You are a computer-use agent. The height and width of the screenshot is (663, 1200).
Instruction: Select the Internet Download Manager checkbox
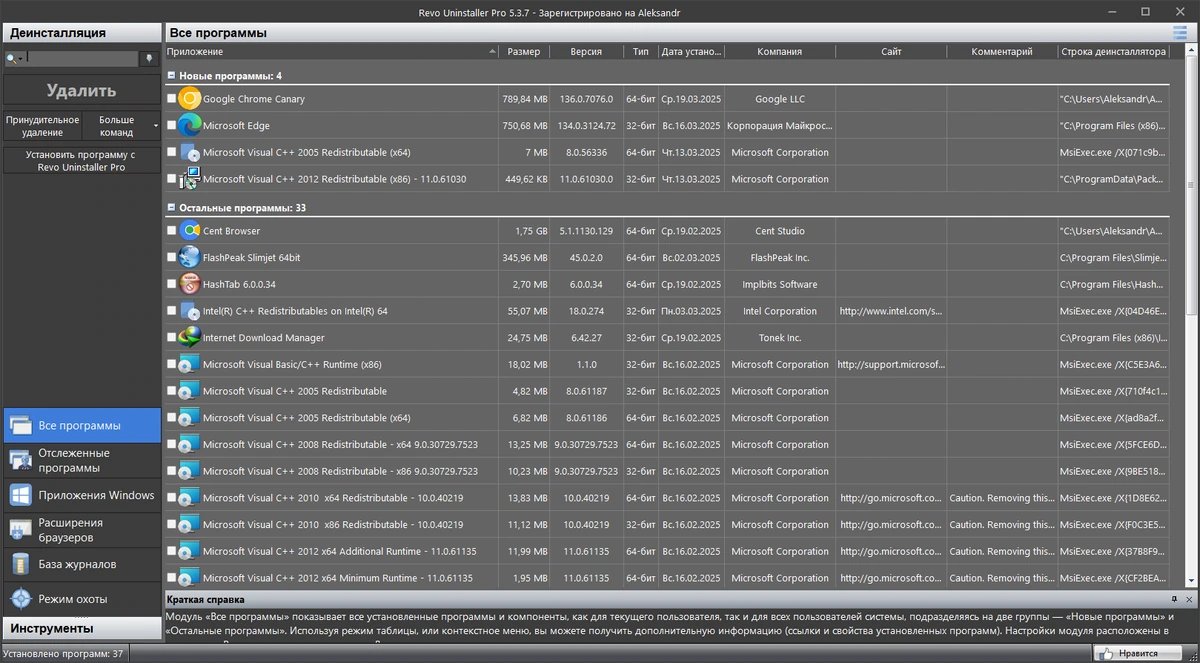[x=172, y=338]
